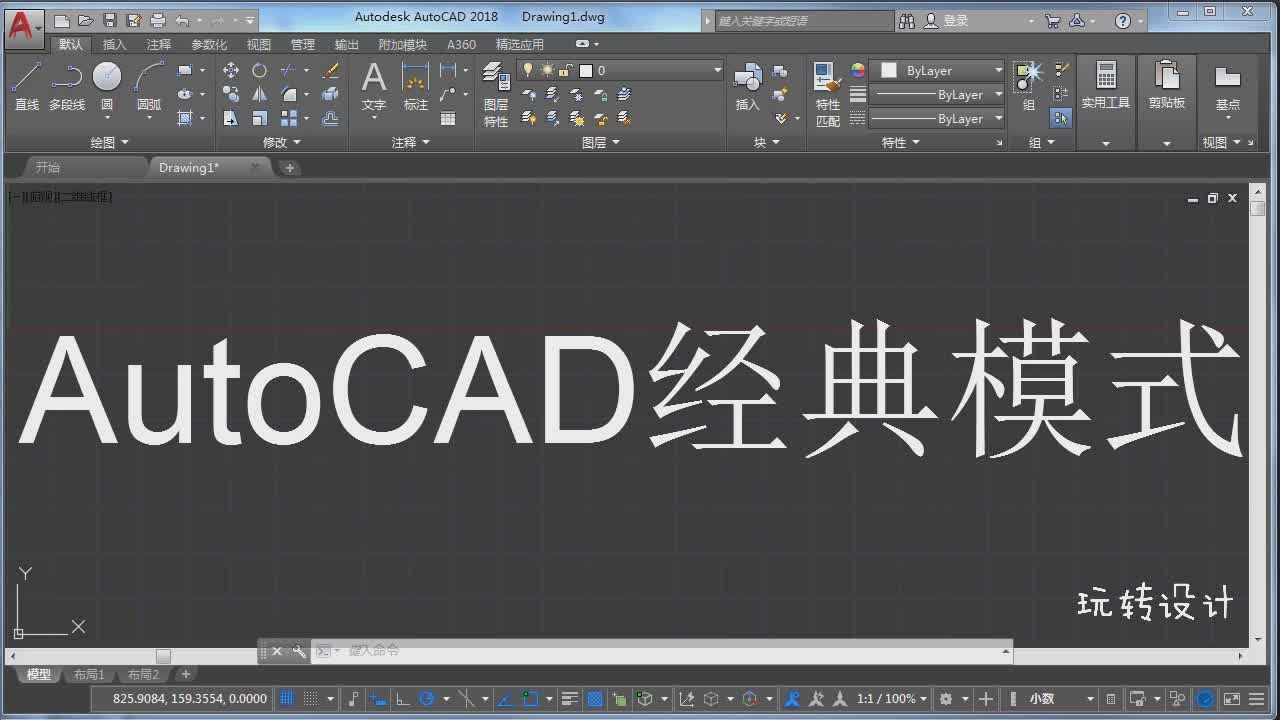Image resolution: width=1280 pixels, height=720 pixels.
Task: Expand the Modify (修改) panel
Action: [282, 142]
